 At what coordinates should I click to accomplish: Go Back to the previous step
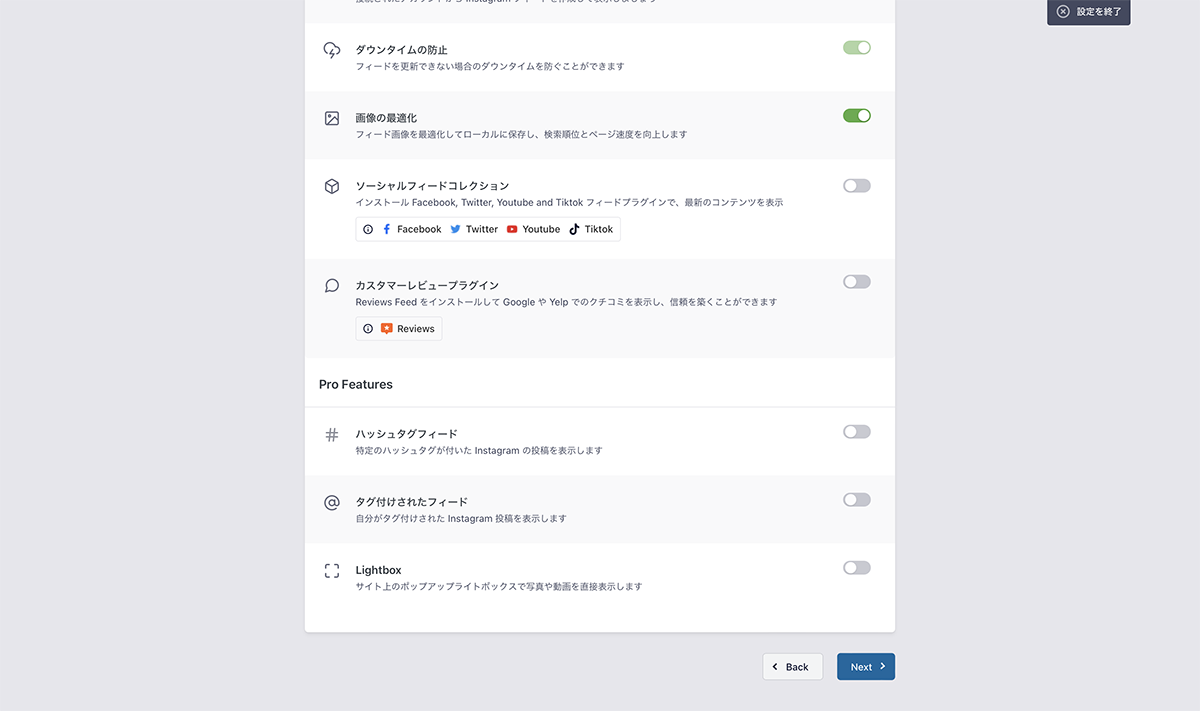[x=792, y=667]
